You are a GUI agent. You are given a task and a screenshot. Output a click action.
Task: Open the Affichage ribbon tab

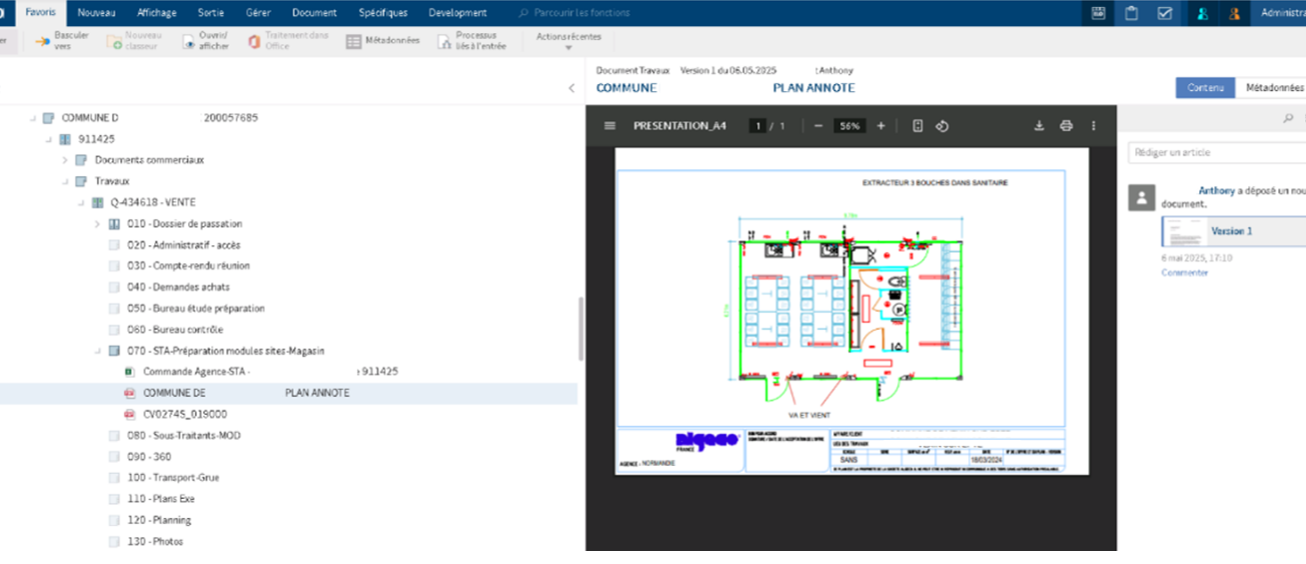point(157,13)
